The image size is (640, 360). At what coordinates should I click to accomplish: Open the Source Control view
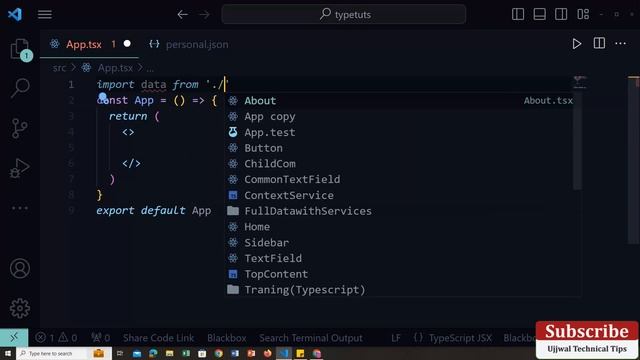20,128
